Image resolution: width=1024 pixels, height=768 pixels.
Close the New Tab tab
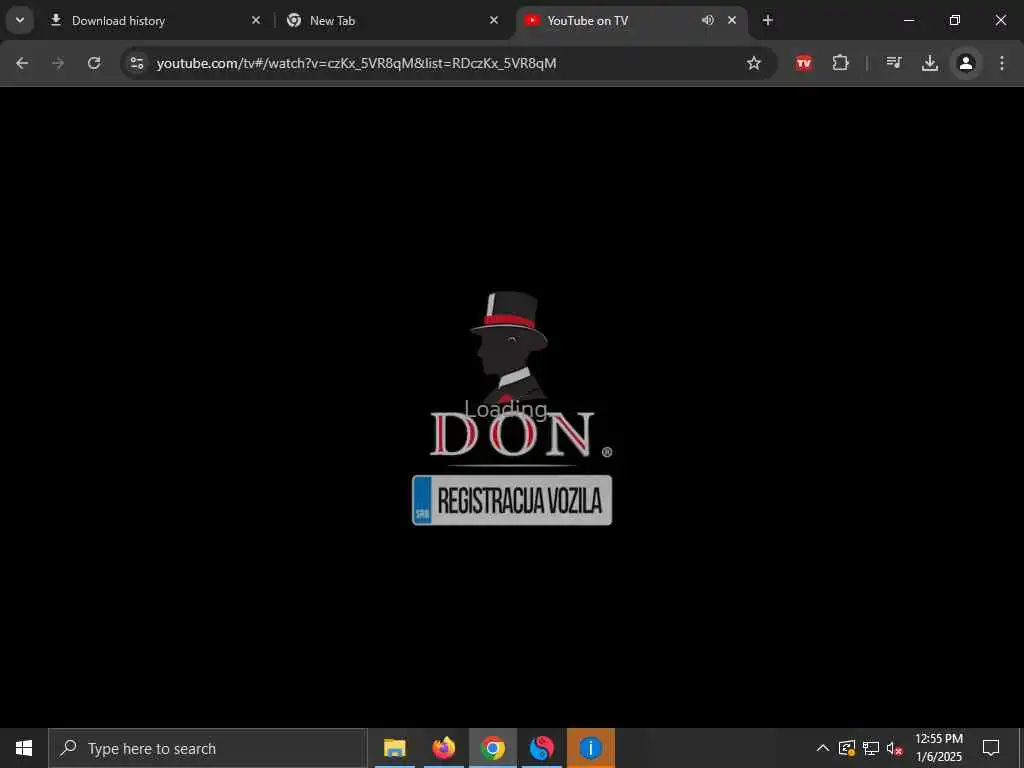(x=494, y=20)
